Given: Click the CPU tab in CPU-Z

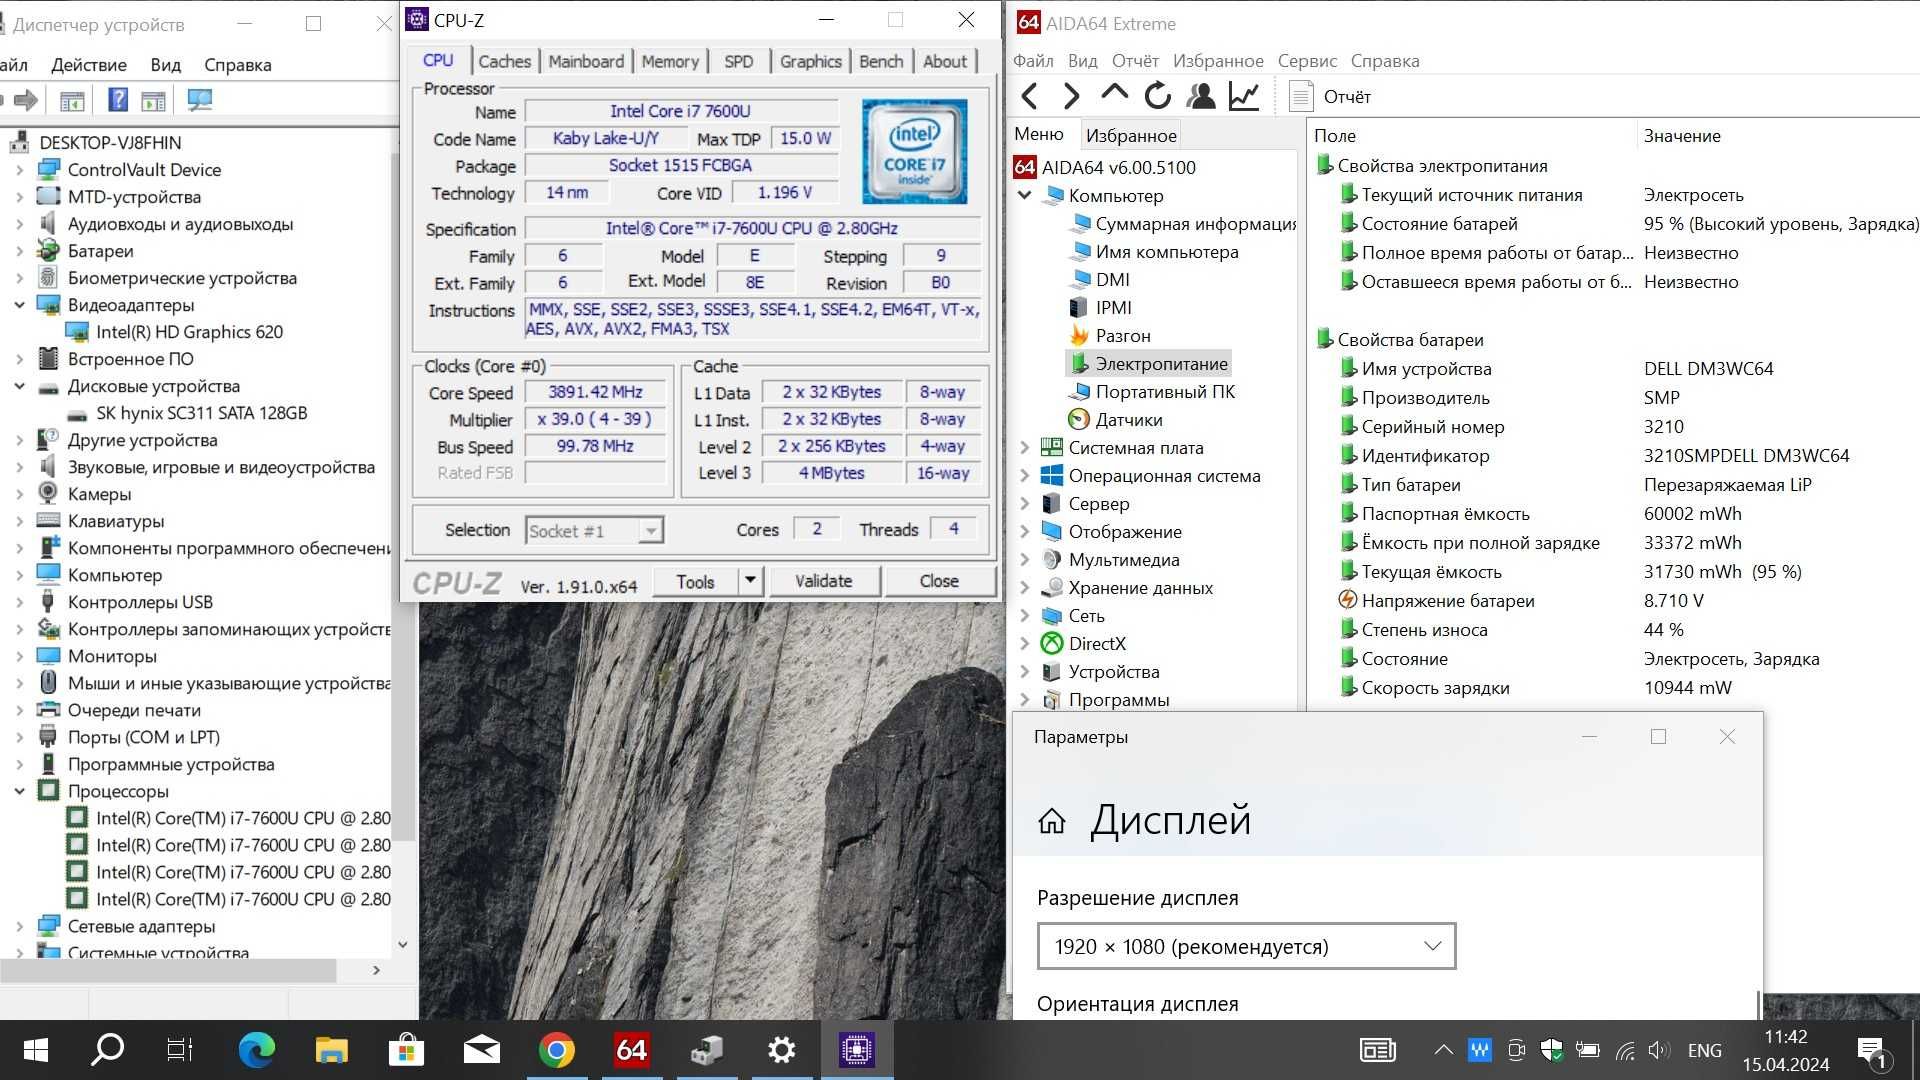Looking at the screenshot, I should [438, 61].
